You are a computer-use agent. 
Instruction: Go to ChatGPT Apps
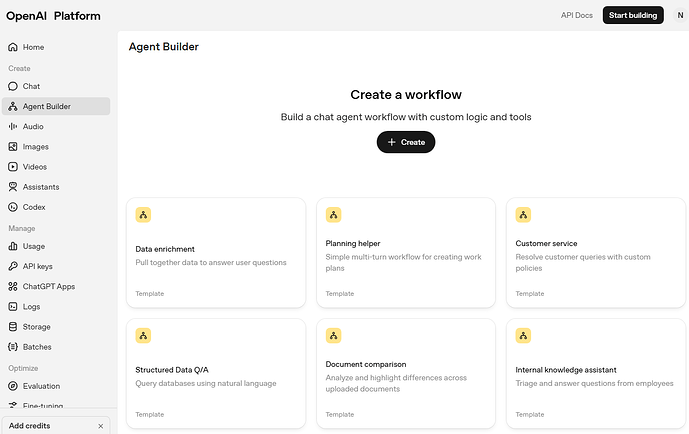(56, 286)
